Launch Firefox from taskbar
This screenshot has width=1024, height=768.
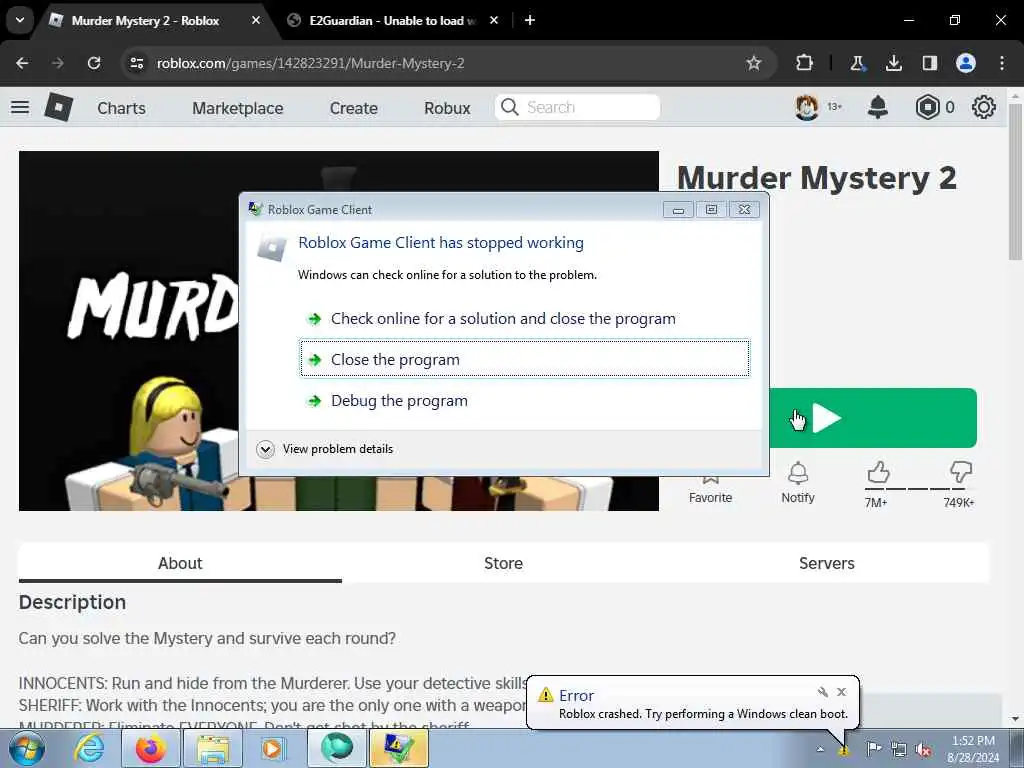click(151, 748)
